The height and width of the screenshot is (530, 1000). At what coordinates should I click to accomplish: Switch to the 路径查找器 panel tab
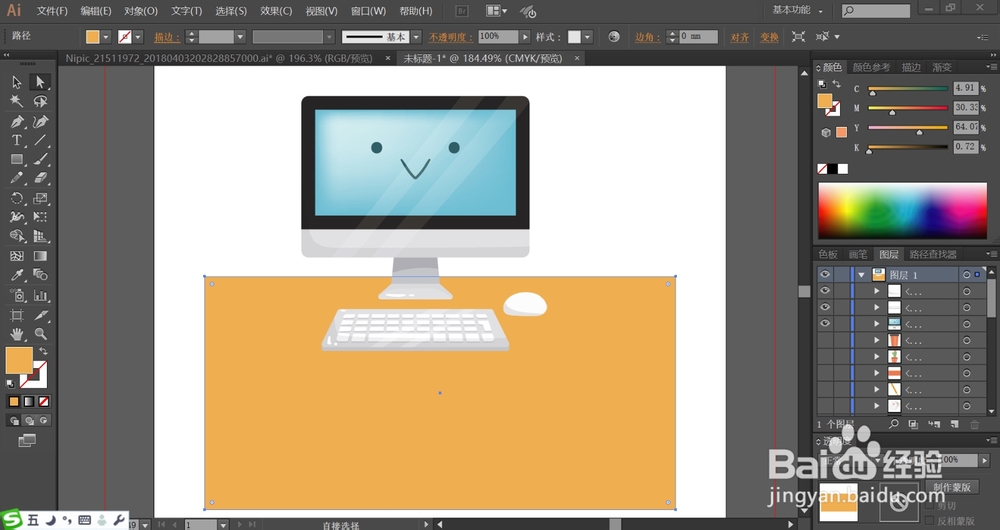click(x=933, y=254)
